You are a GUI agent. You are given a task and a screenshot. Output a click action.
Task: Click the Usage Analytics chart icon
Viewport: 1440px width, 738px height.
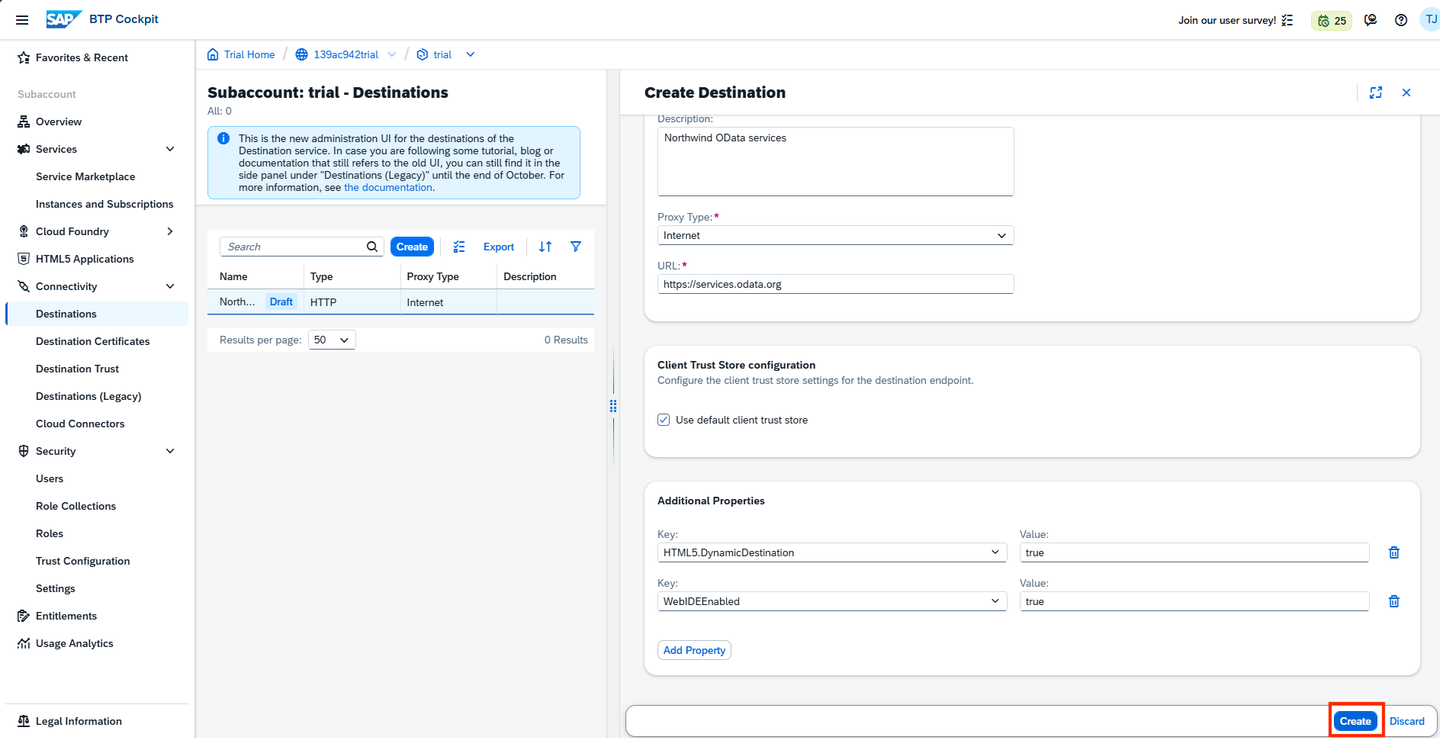point(23,644)
